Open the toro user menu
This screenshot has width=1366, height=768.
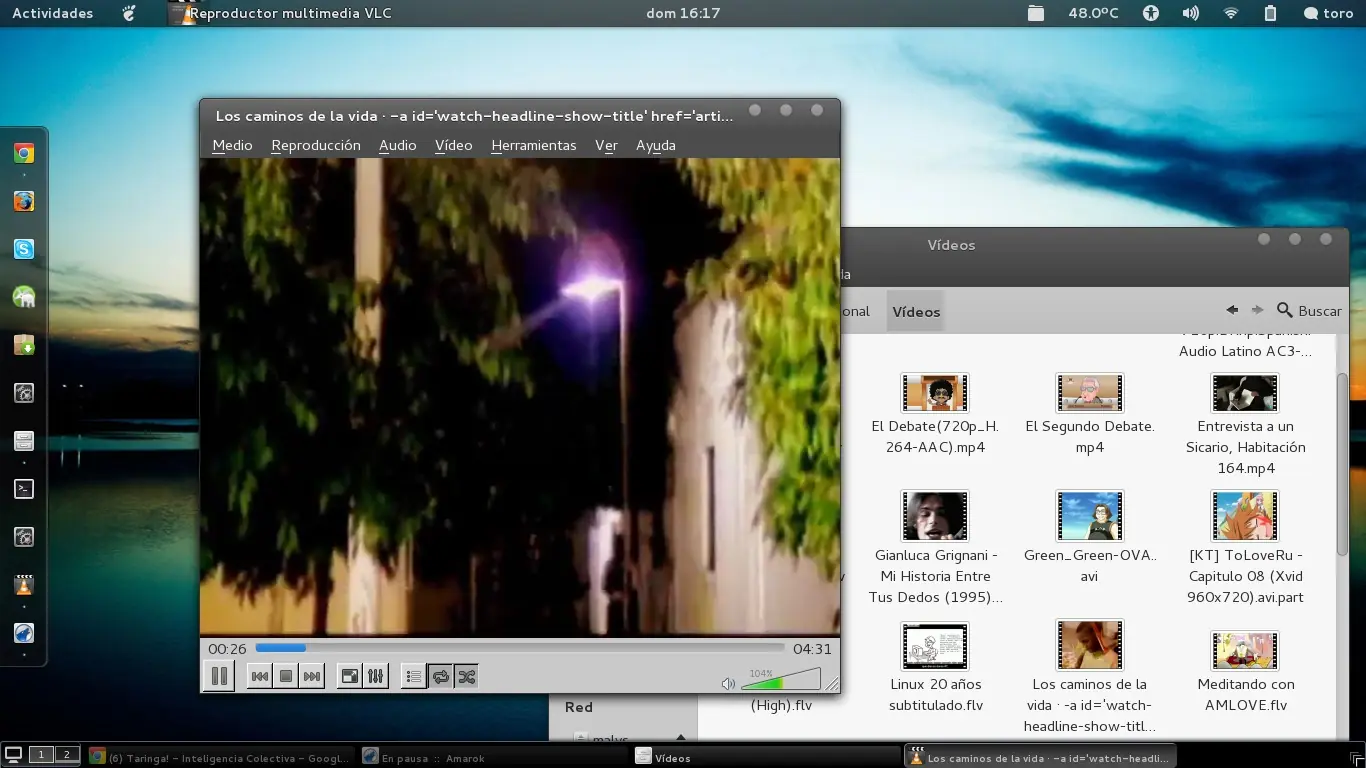pos(1328,13)
